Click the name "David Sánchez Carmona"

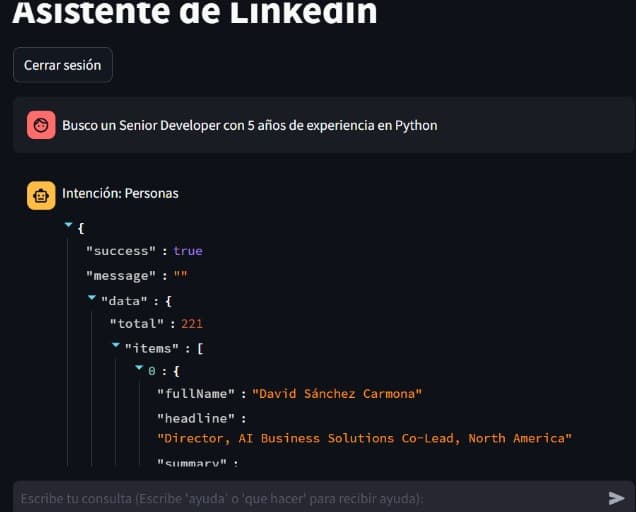coord(337,394)
